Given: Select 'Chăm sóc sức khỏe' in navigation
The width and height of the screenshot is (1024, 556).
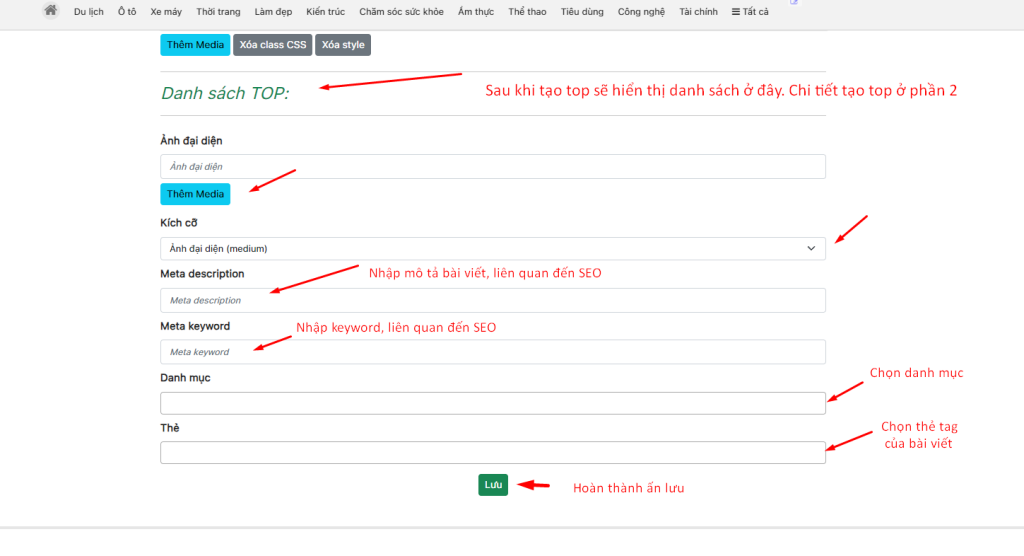Looking at the screenshot, I should [401, 12].
